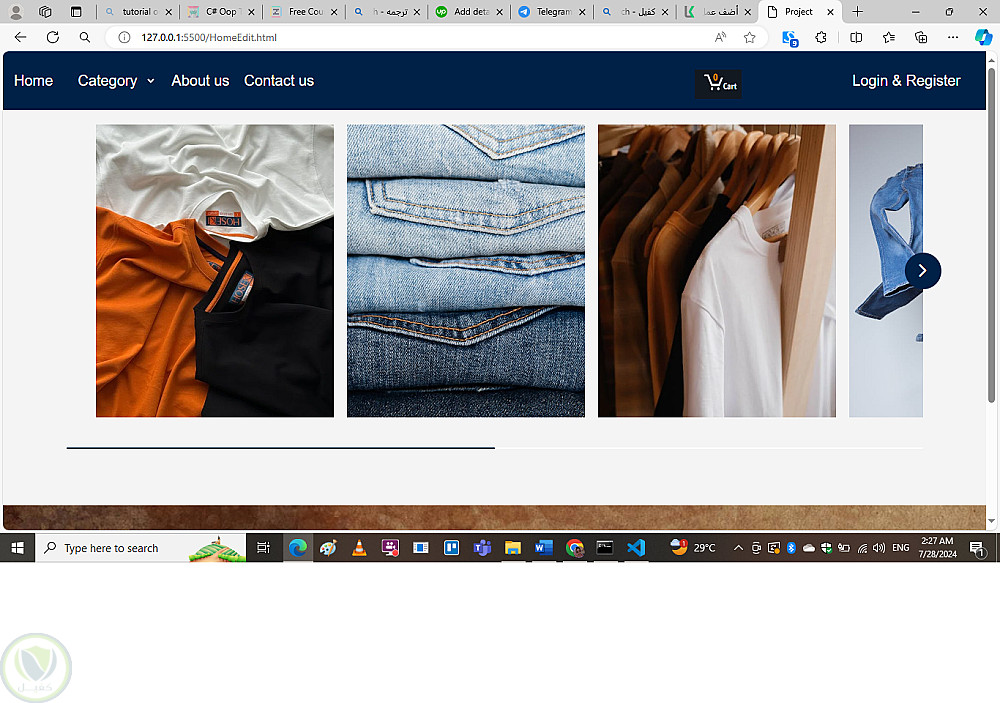Advance carousel with next arrow button

(922, 270)
